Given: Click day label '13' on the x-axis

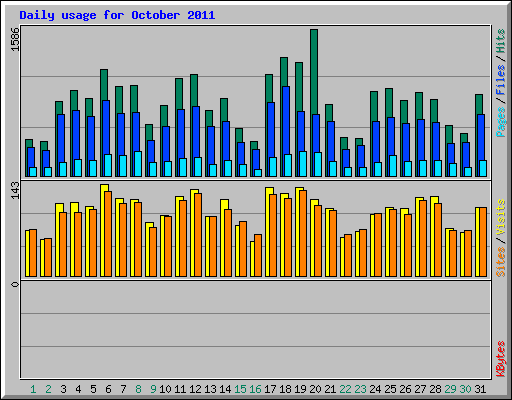Looking at the screenshot, I should pos(210,389).
